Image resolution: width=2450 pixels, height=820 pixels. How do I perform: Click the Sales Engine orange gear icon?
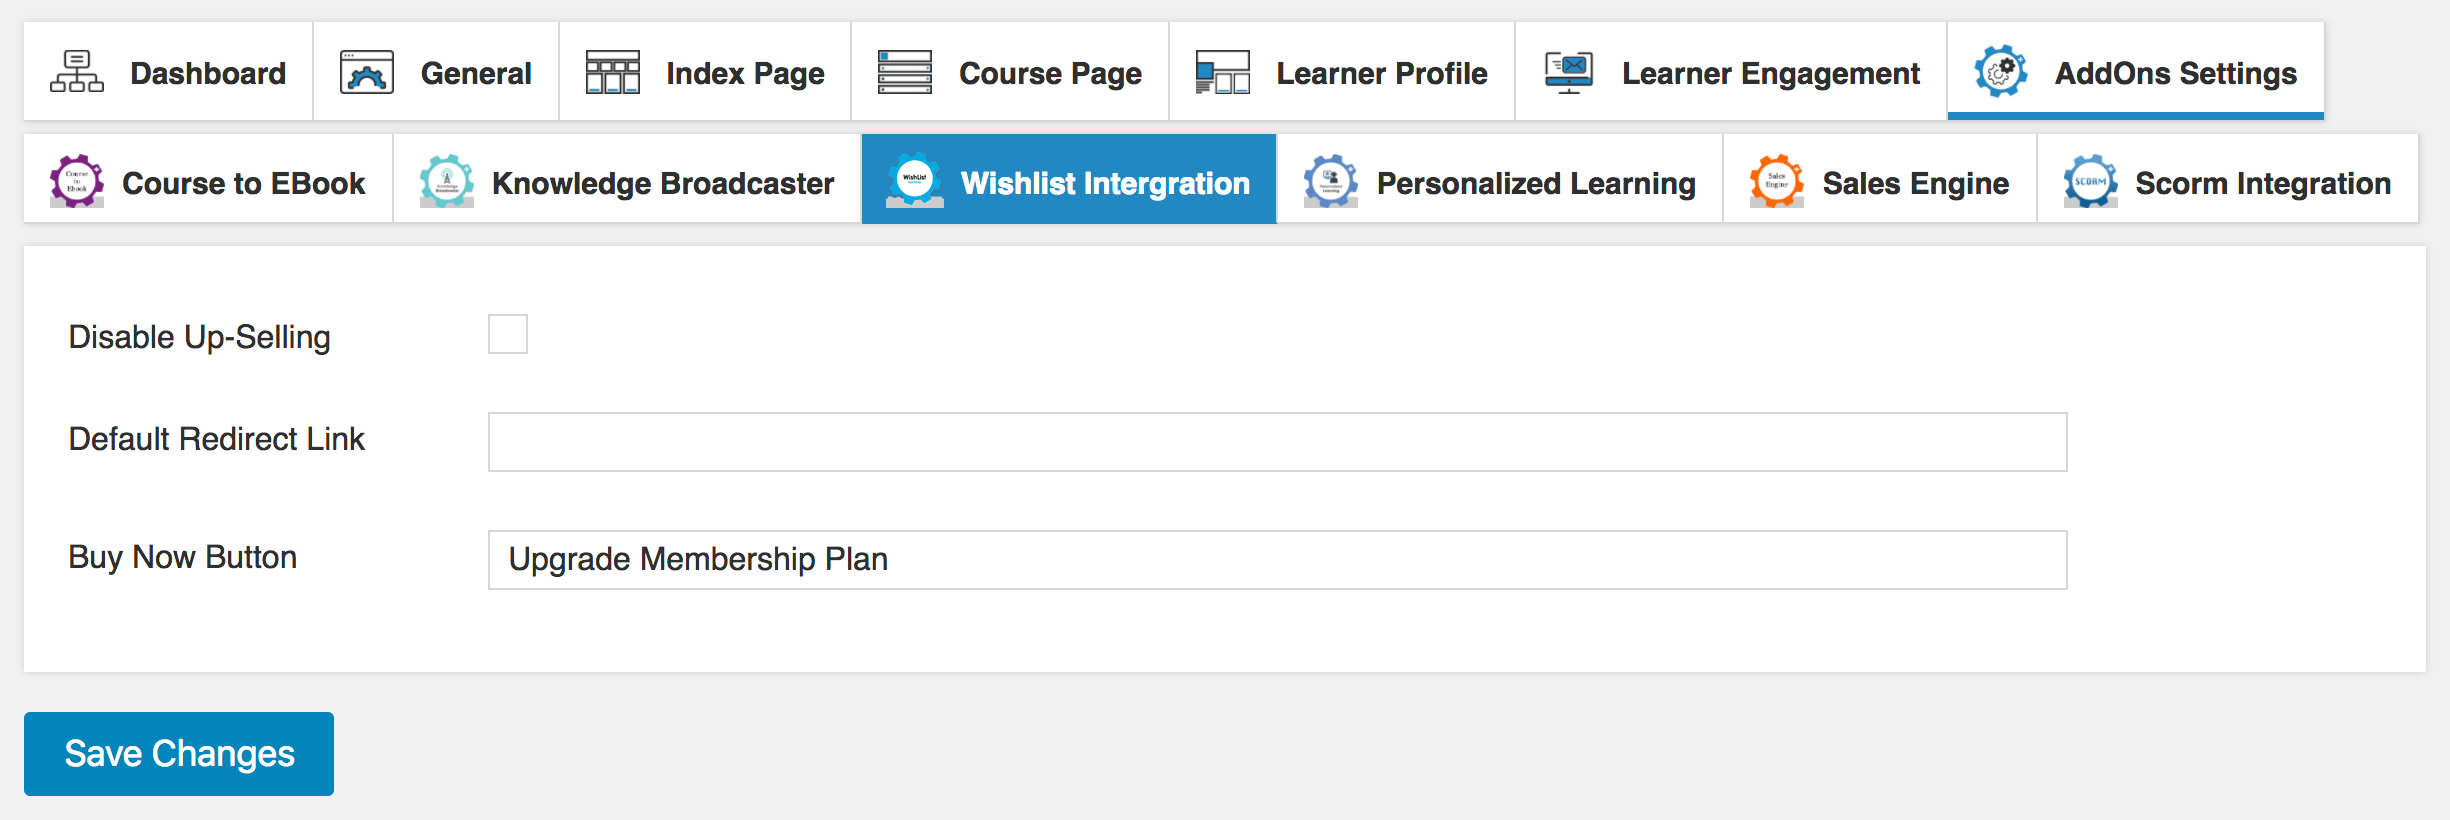tap(1776, 181)
